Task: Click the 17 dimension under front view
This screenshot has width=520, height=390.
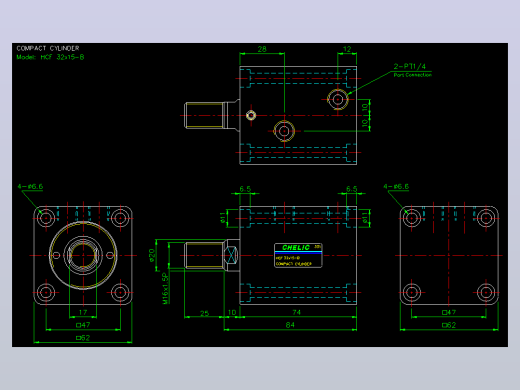Action: coord(83,312)
